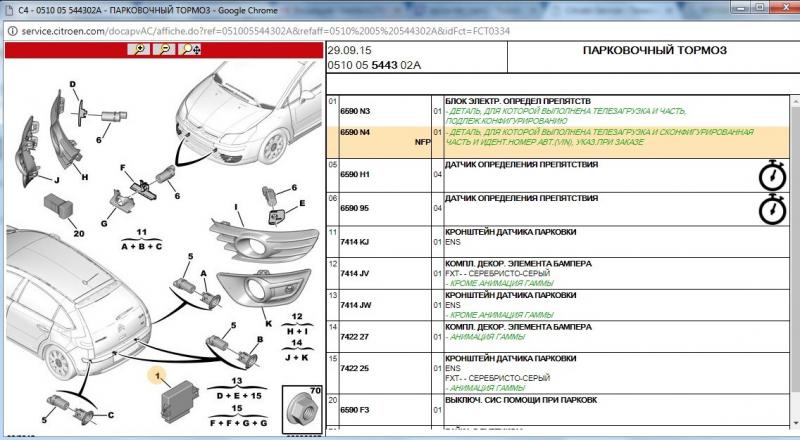Click the page icon in the title bar
800x440 pixels.
(x=8, y=10)
